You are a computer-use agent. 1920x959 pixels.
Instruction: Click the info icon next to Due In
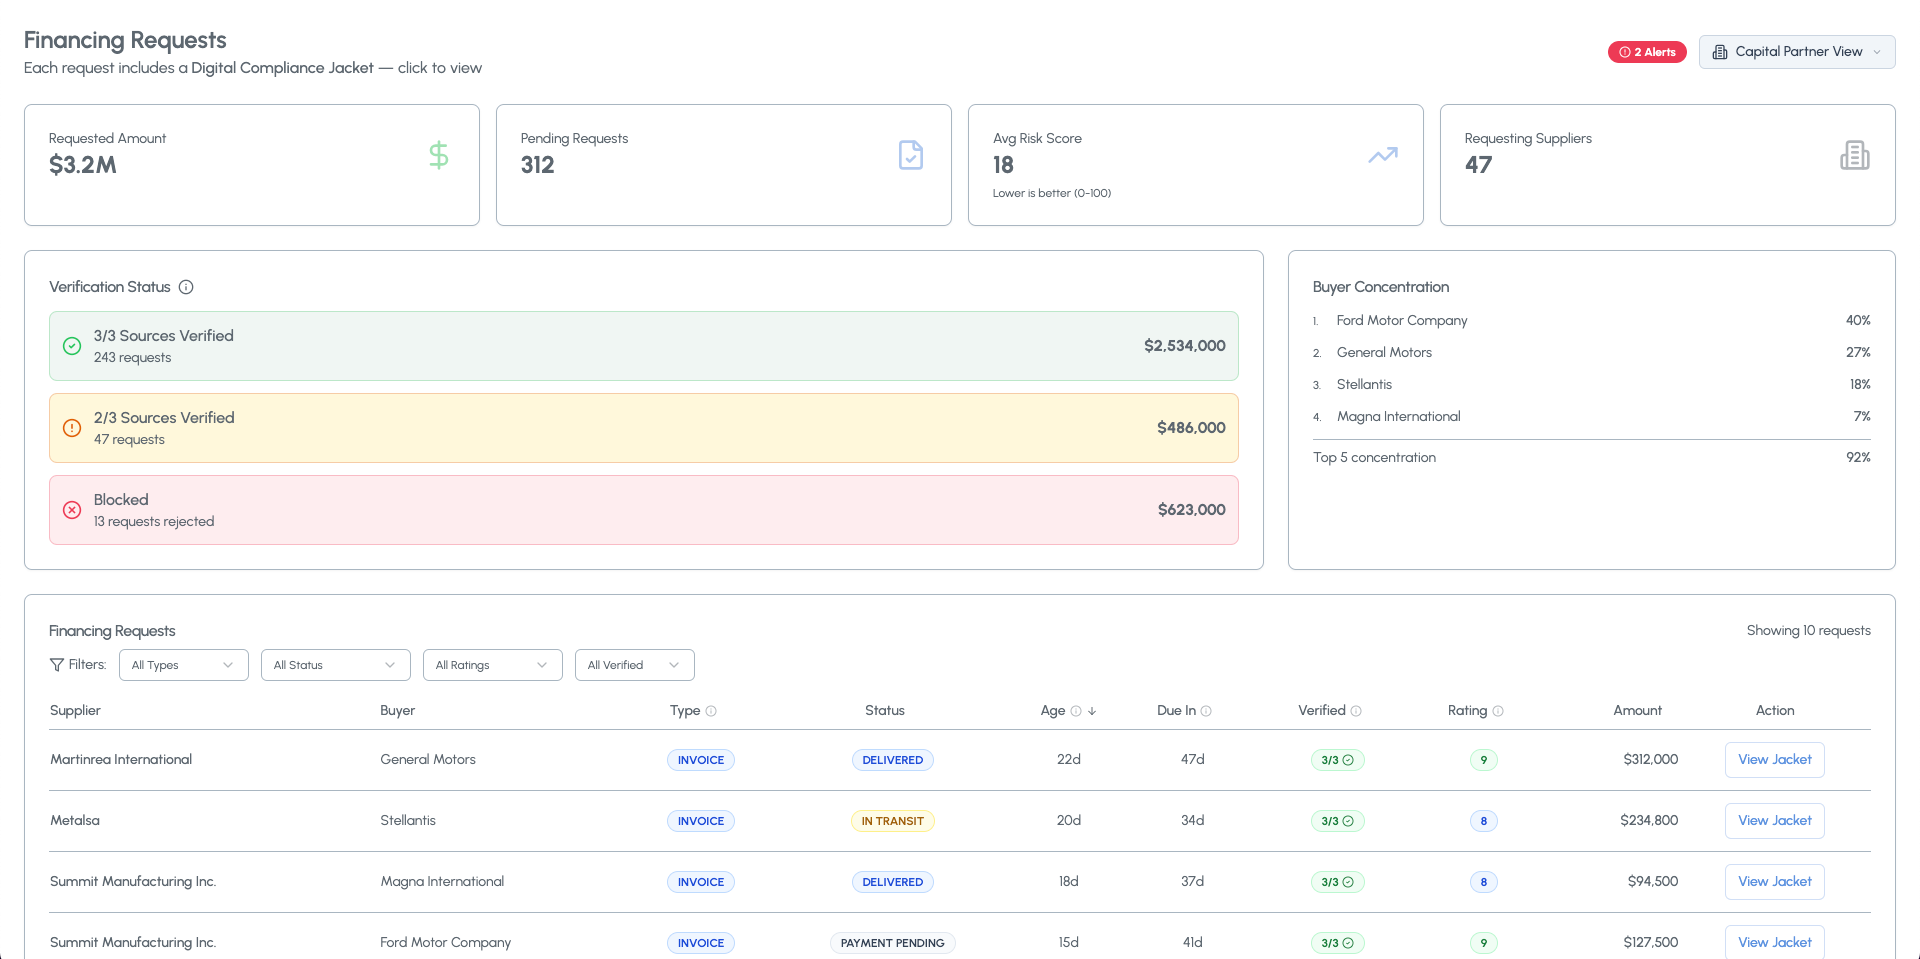(x=1206, y=711)
